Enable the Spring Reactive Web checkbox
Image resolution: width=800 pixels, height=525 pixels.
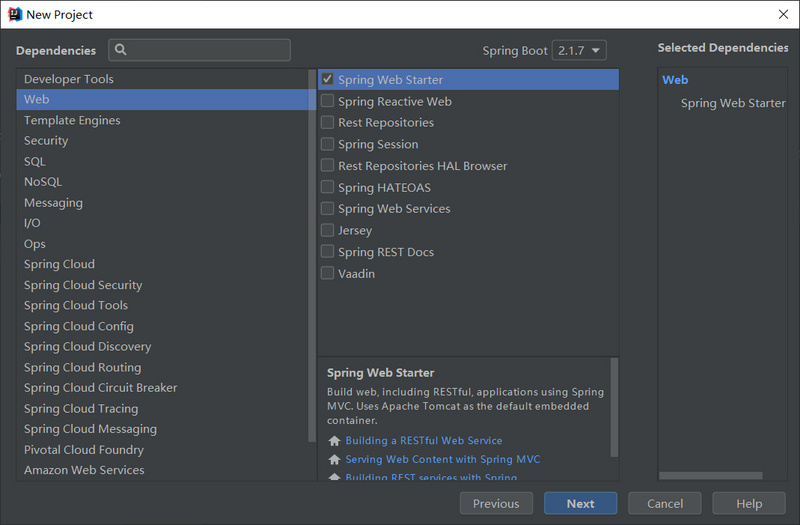pyautogui.click(x=327, y=101)
